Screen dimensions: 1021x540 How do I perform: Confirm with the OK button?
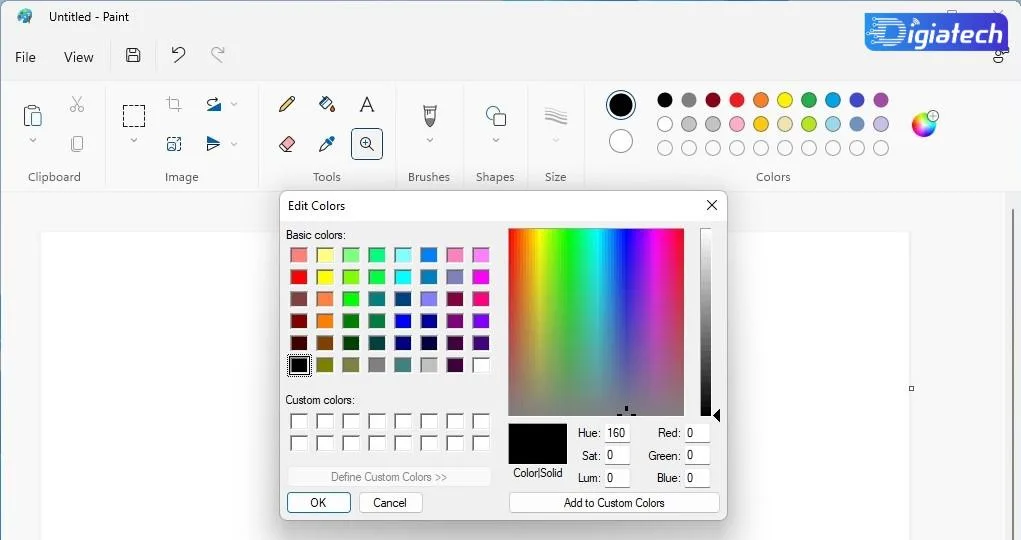(x=318, y=502)
